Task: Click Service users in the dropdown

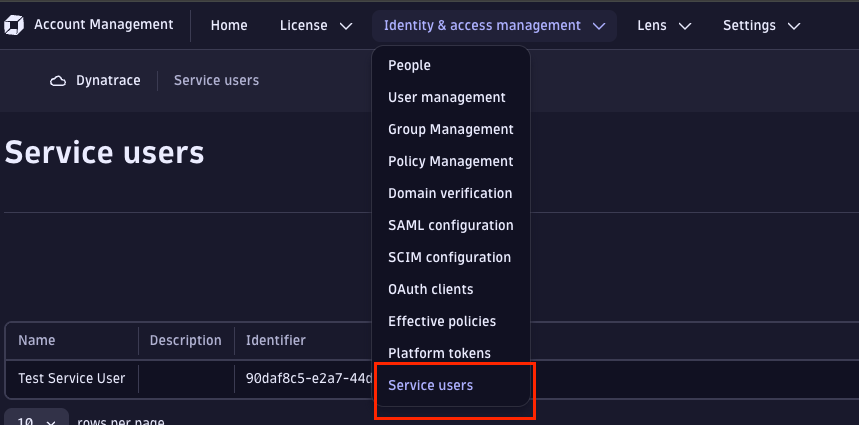Action: tap(430, 385)
